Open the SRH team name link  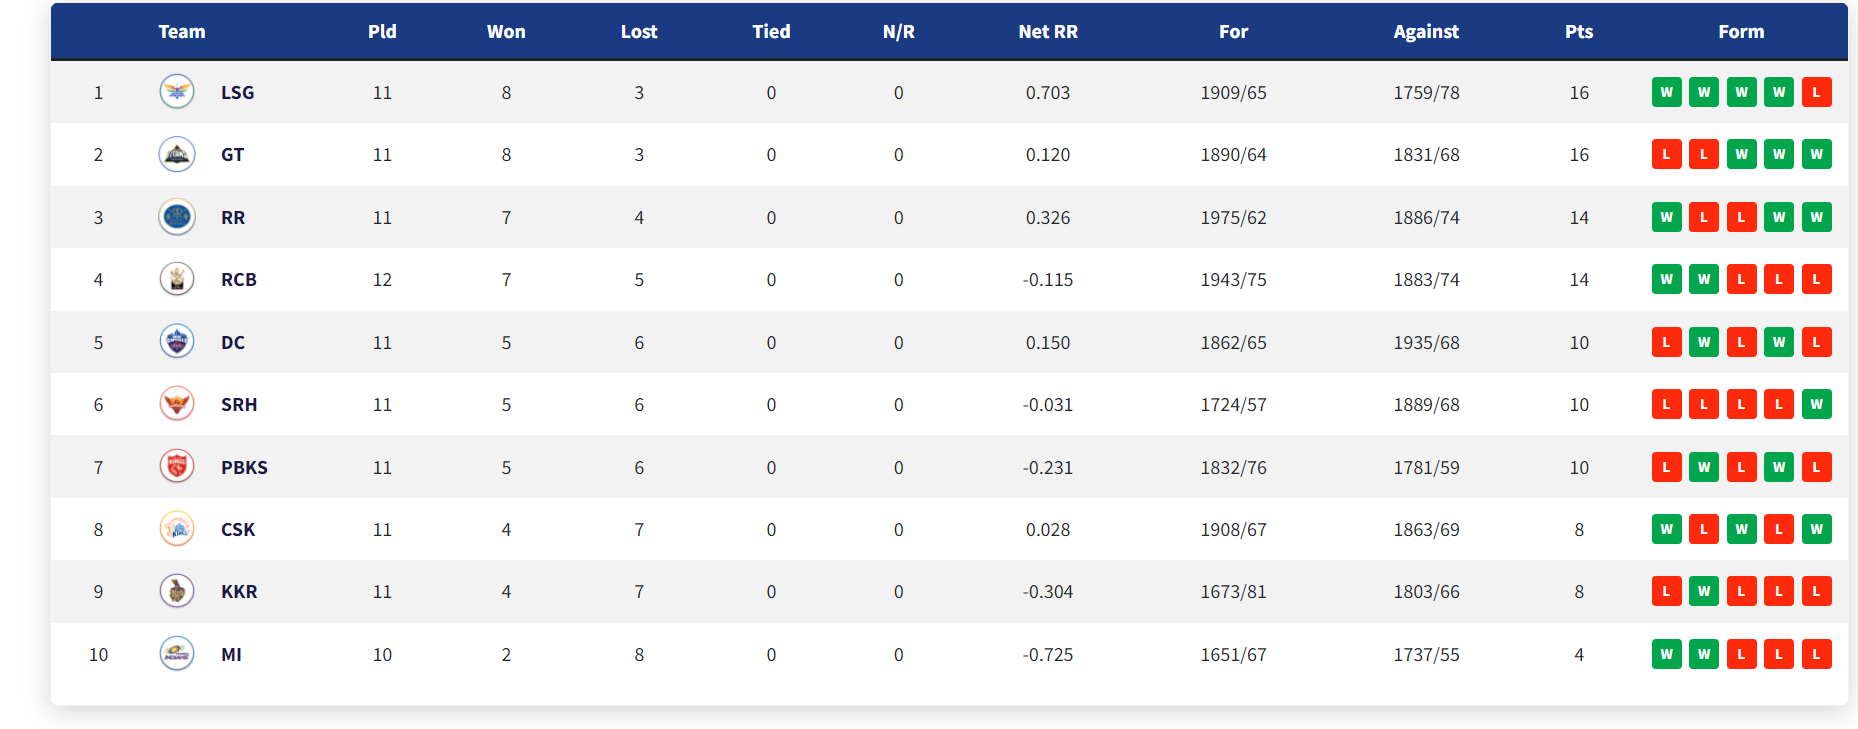coord(239,404)
